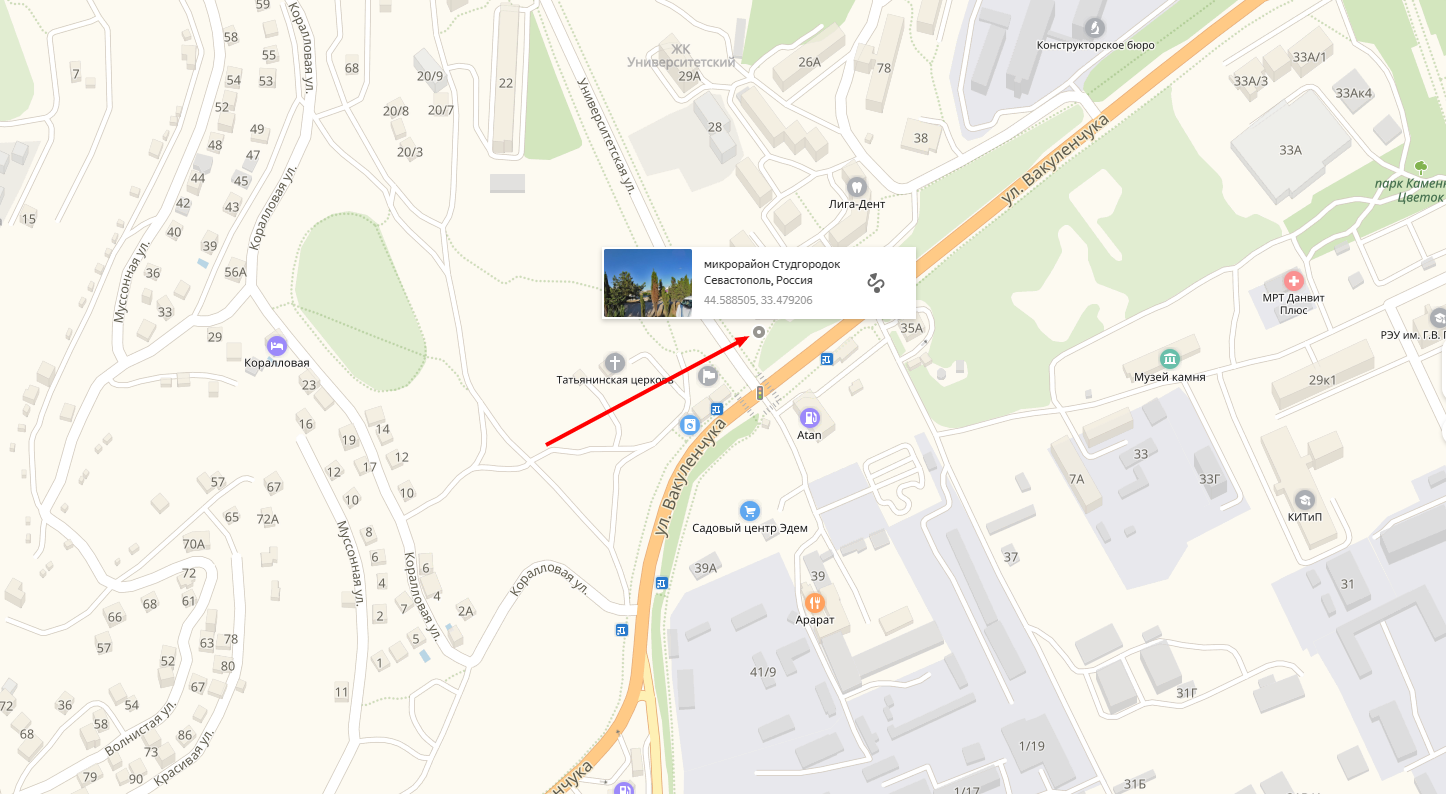
Task: Click the bus stop icon near building 35A
Action: (x=827, y=359)
